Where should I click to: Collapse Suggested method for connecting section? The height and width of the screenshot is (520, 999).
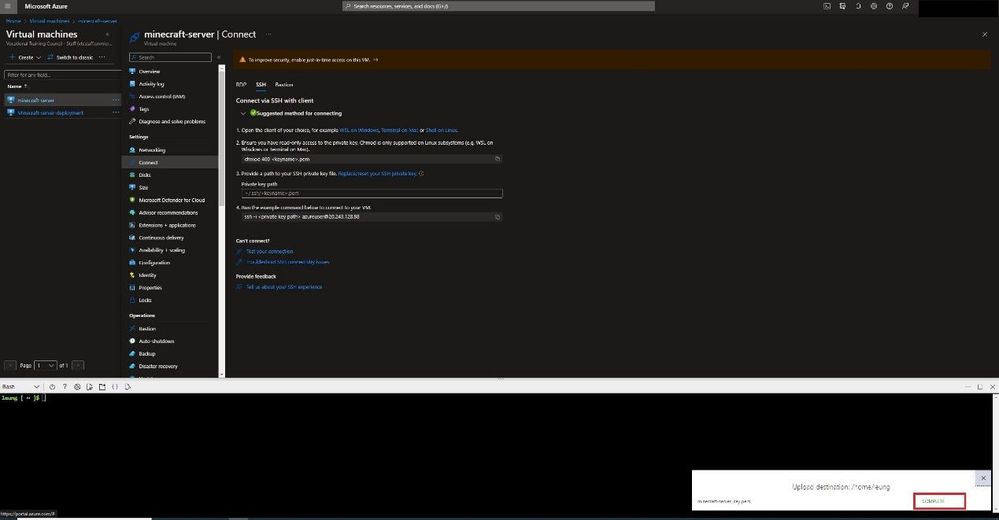243,113
